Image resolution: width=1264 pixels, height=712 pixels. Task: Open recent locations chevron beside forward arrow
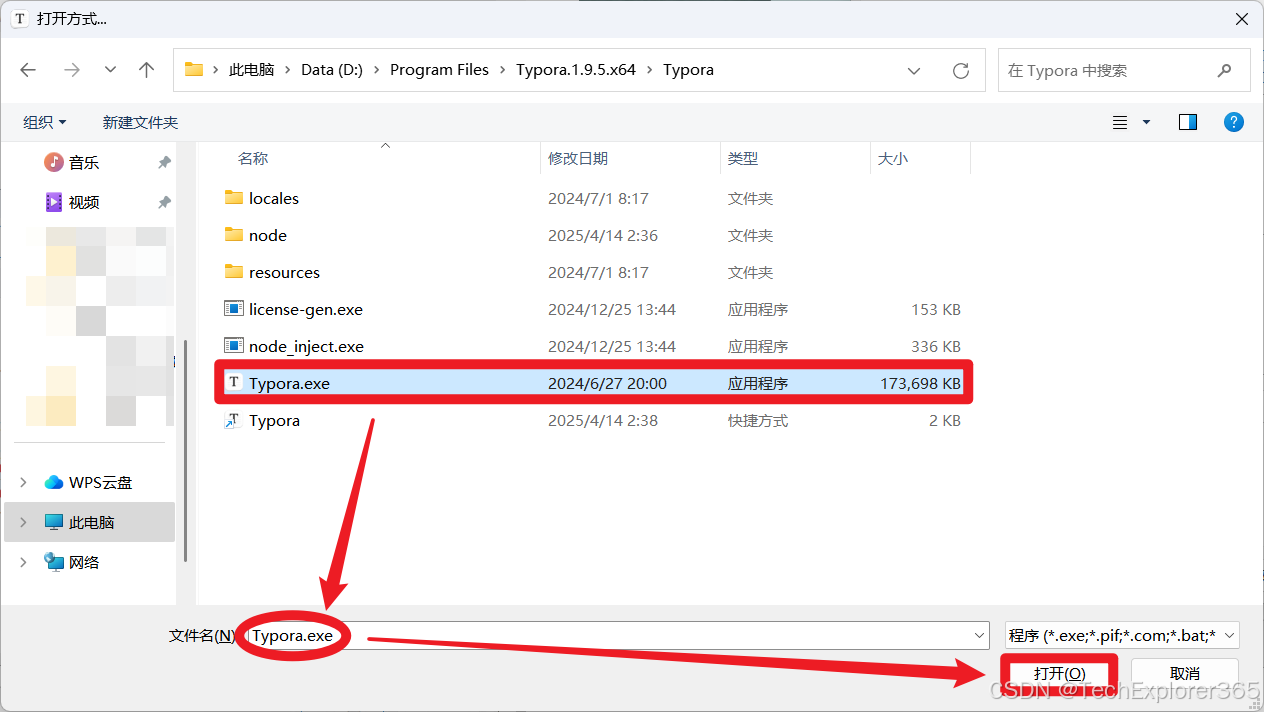click(110, 70)
